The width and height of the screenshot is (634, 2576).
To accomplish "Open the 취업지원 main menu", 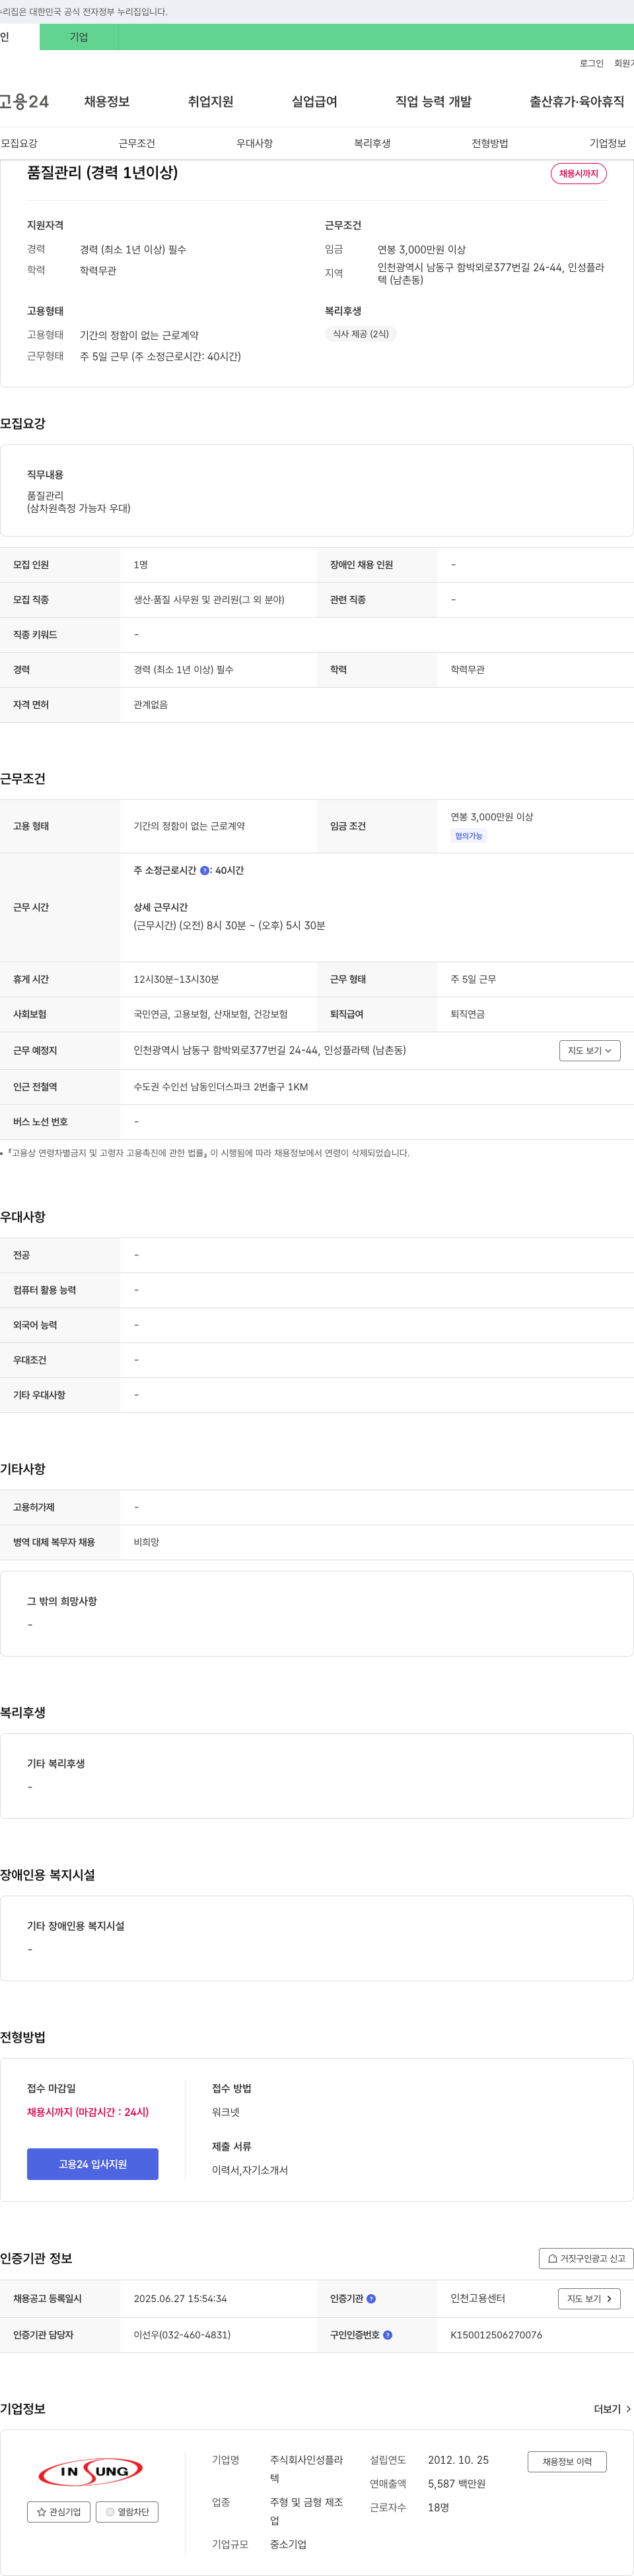I will (x=210, y=102).
